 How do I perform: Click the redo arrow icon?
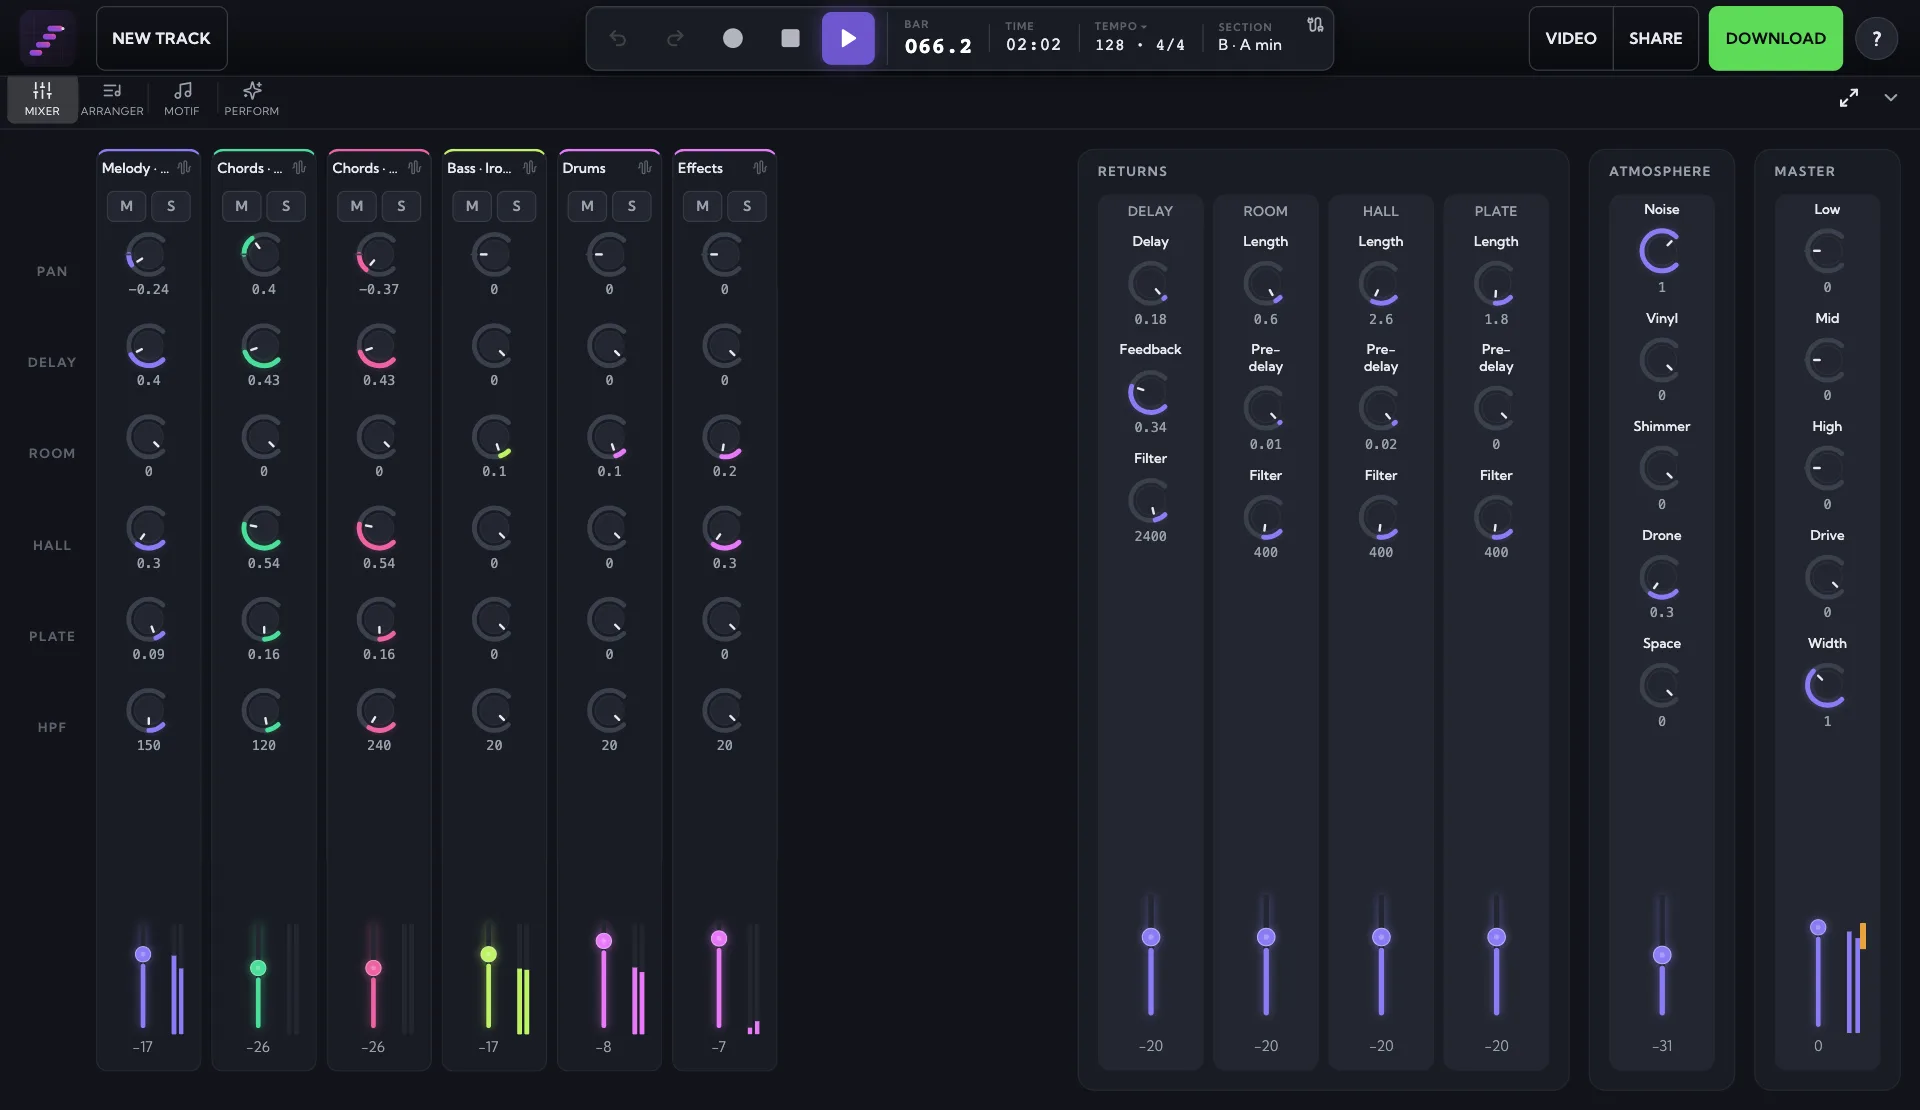click(675, 38)
